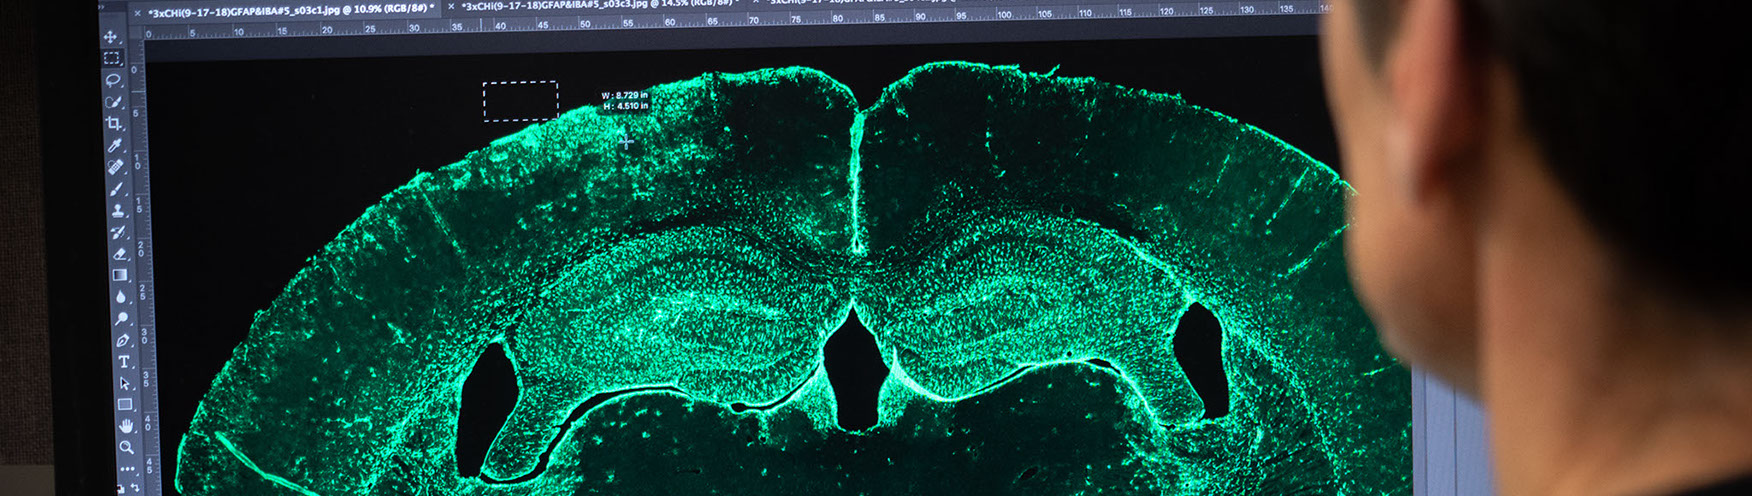Viewport: 1752px width, 496px height.
Task: Select the Pen tool
Action: click(123, 341)
